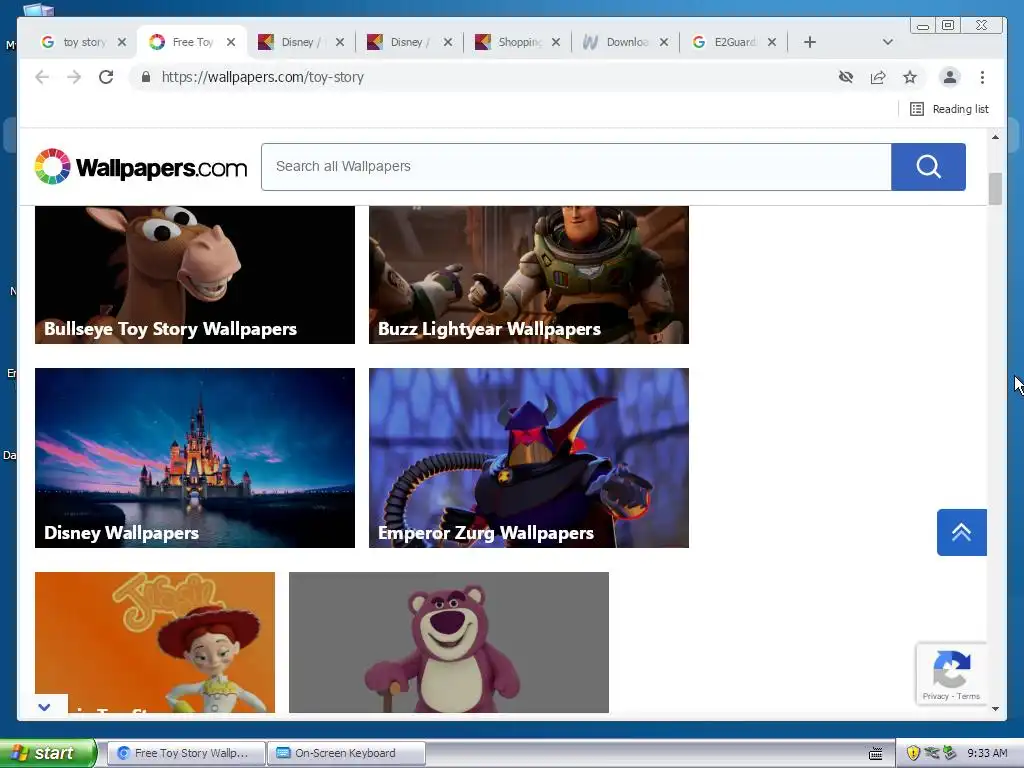Viewport: 1024px width, 768px height.
Task: Close the 'toy story' tab
Action: (122, 42)
